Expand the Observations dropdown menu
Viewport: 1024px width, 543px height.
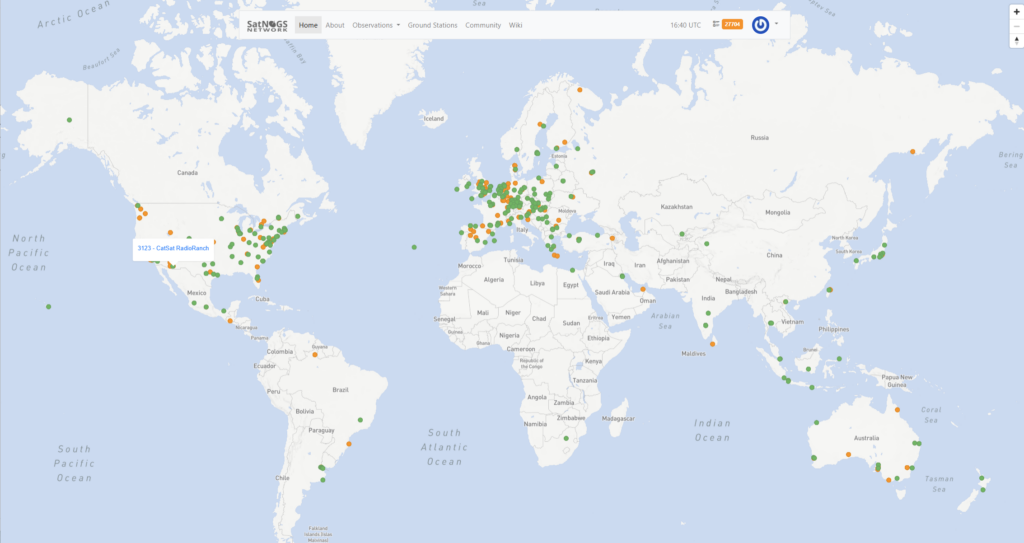pos(376,25)
